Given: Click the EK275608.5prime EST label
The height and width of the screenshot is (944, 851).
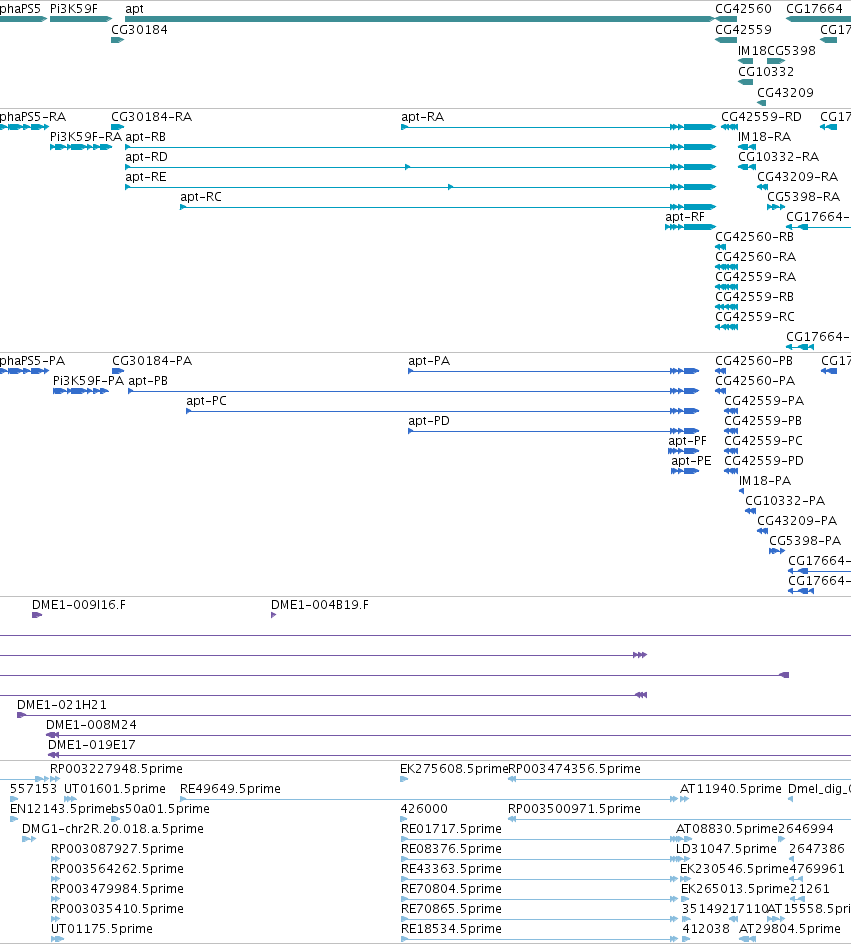Looking at the screenshot, I should click(x=454, y=769).
